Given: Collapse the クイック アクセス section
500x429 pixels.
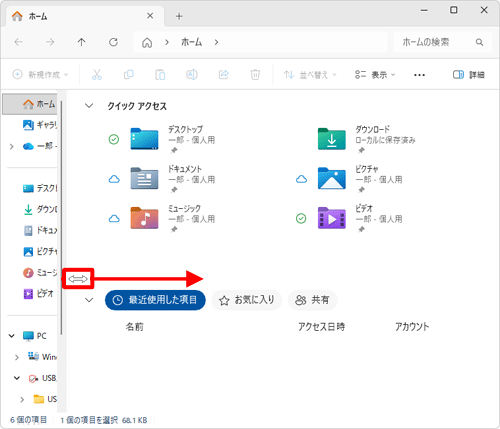Looking at the screenshot, I should tap(89, 106).
